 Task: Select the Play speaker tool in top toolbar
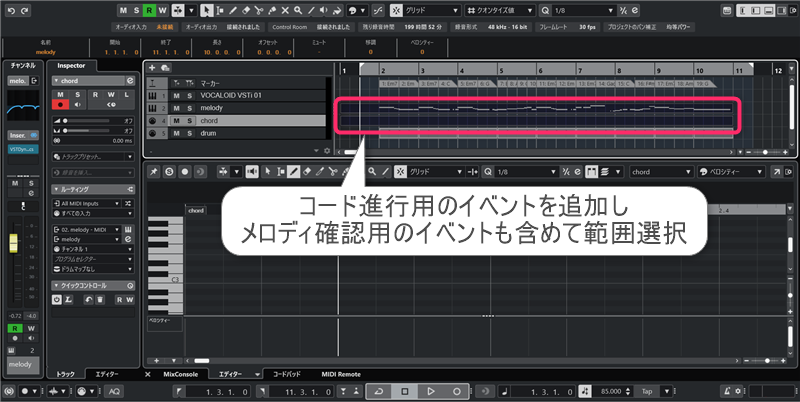[x=324, y=10]
